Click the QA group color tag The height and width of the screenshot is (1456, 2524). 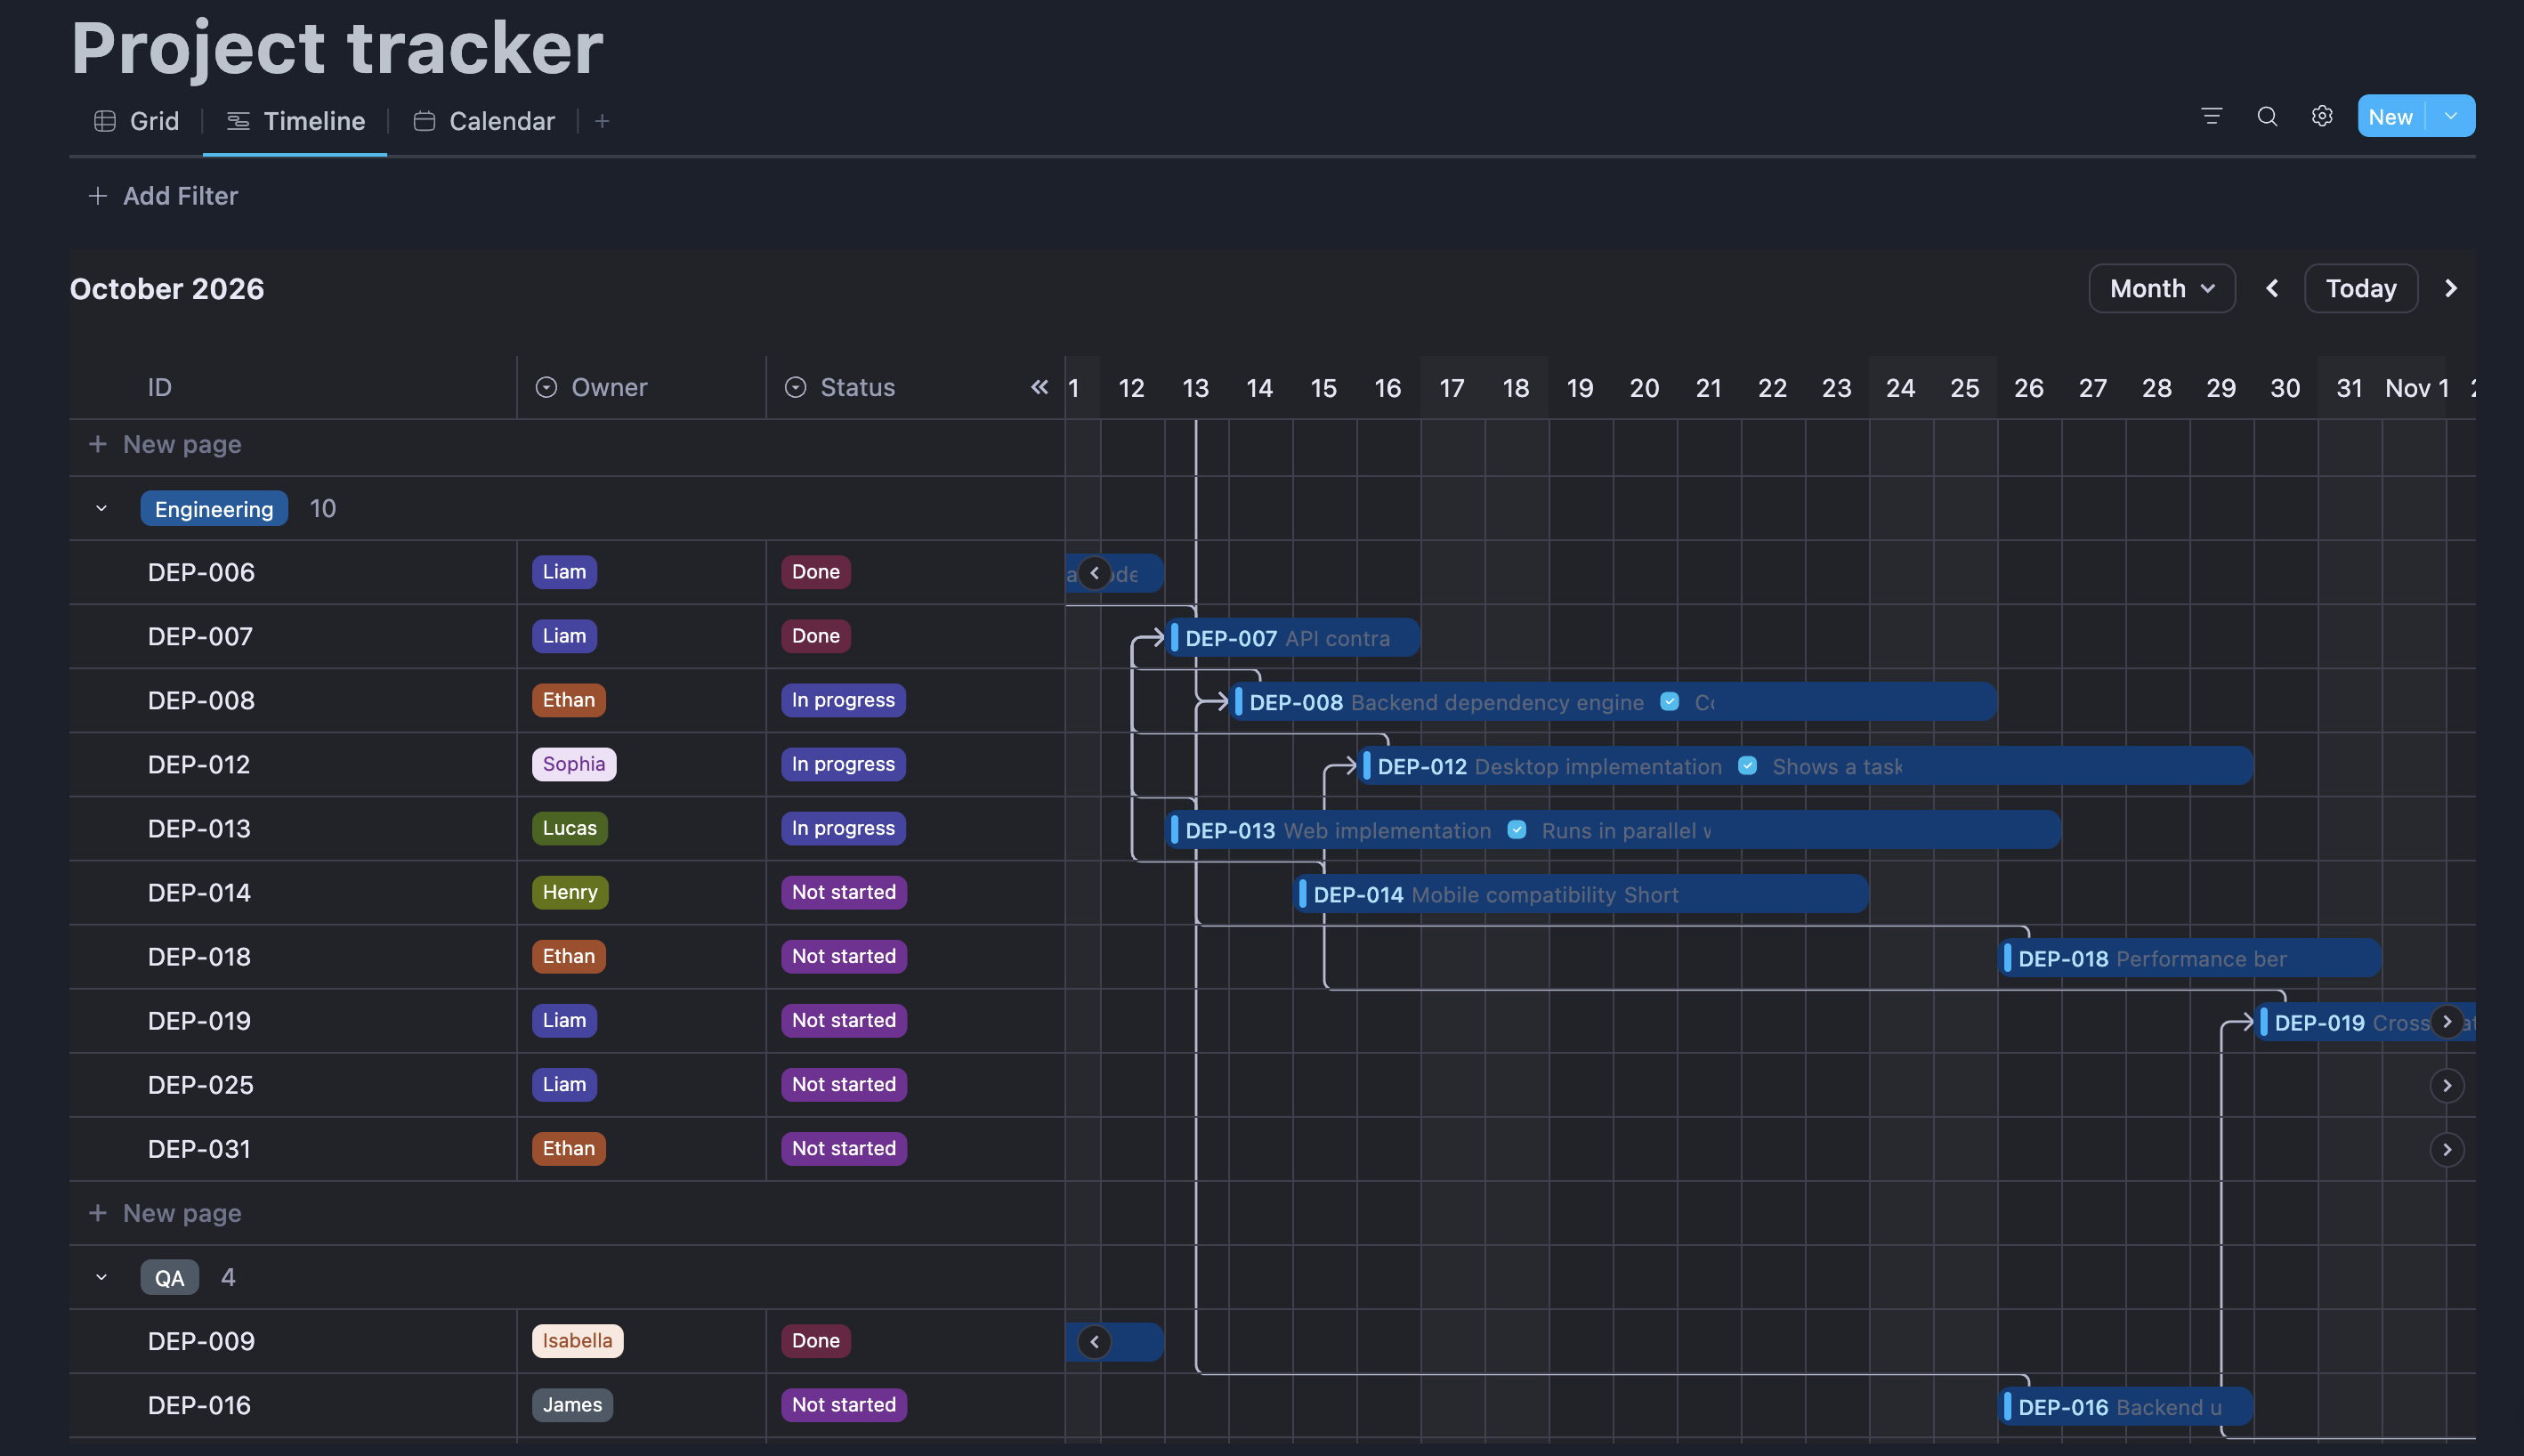(x=170, y=1277)
